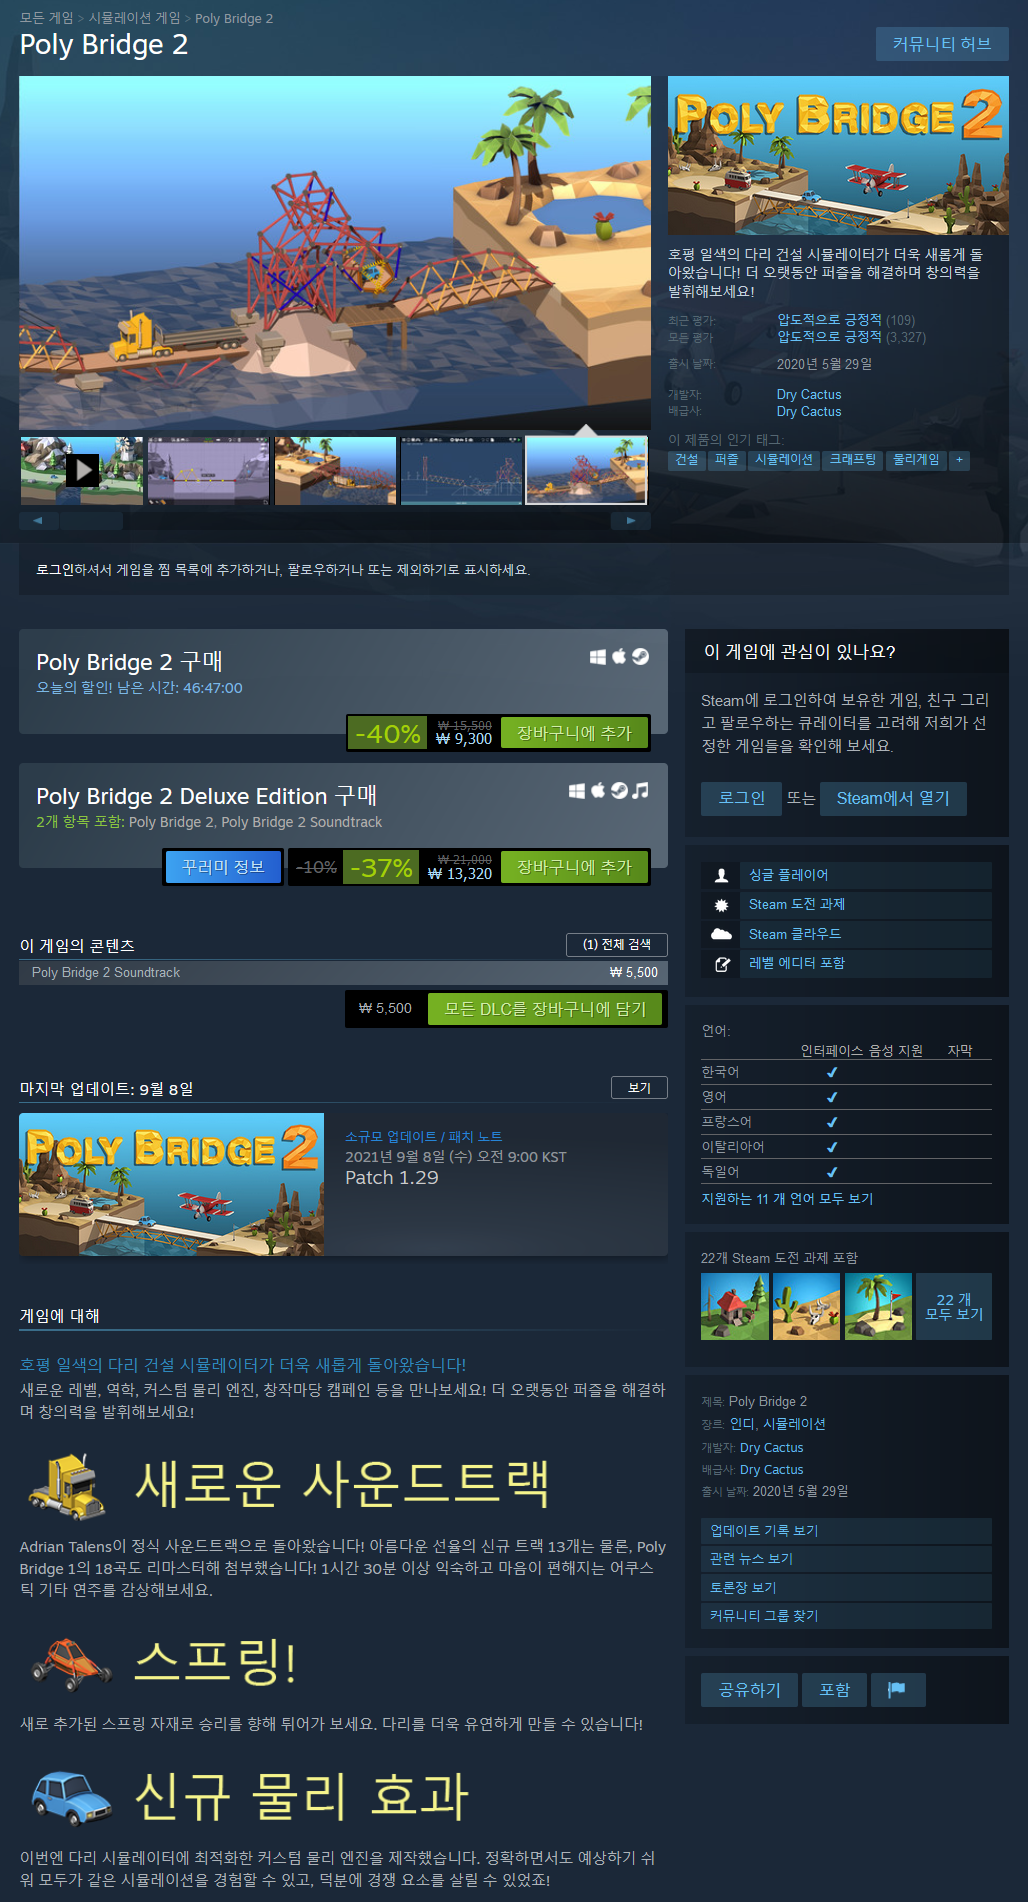Play the trailer video thumbnail
This screenshot has height=1902, width=1028.
click(x=82, y=470)
